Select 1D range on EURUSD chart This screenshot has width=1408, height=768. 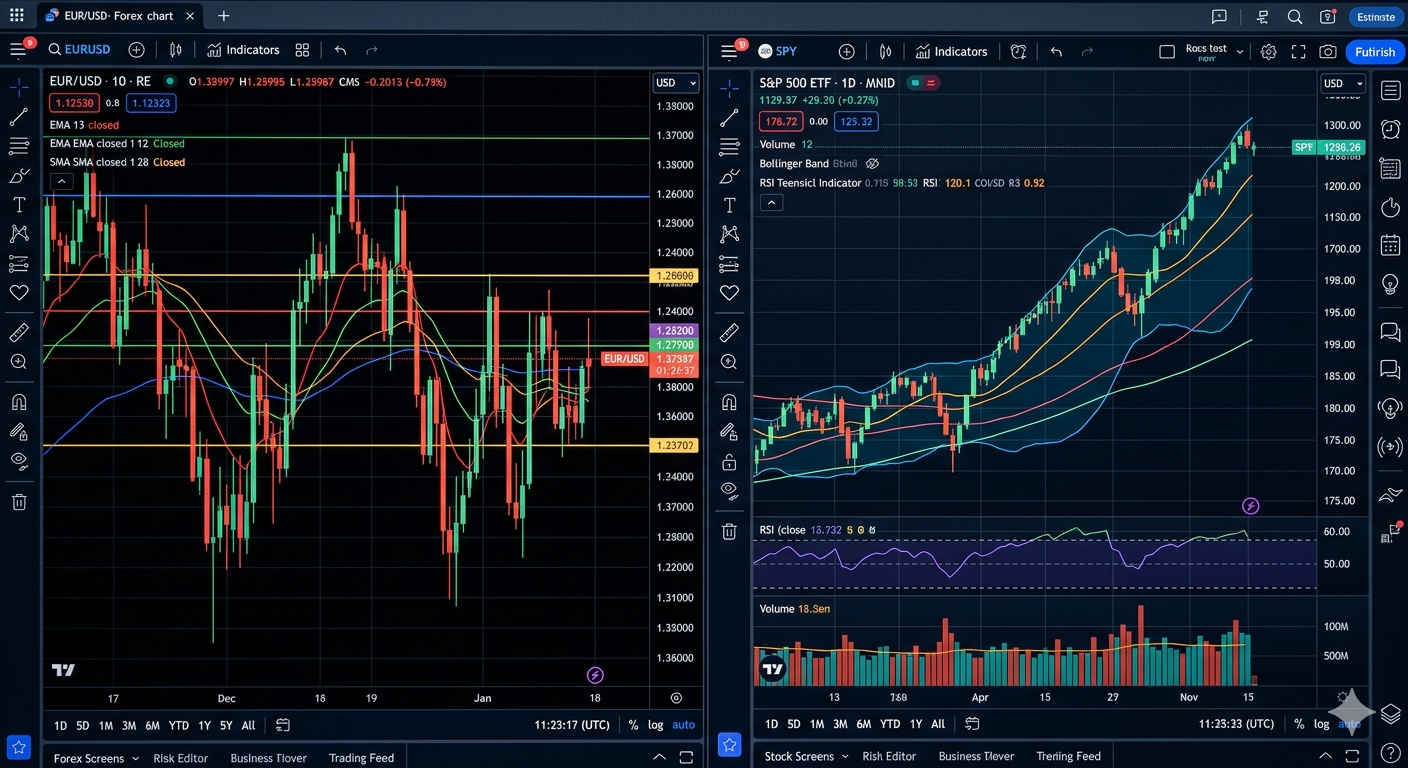(x=60, y=725)
